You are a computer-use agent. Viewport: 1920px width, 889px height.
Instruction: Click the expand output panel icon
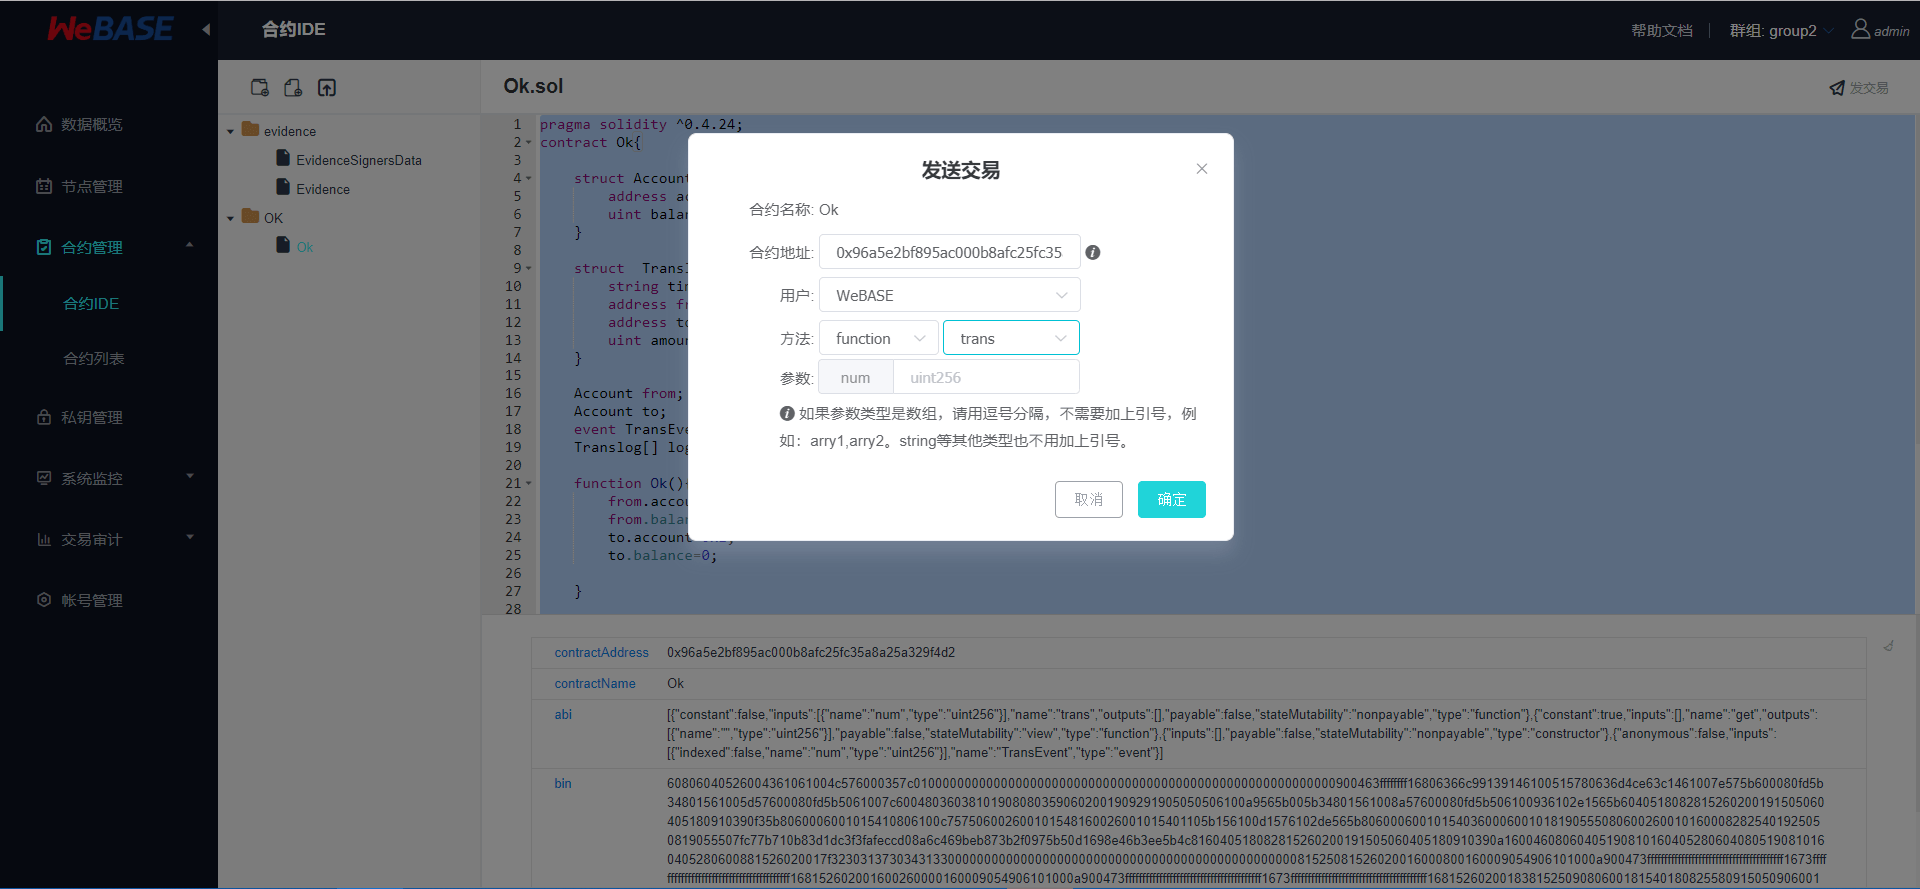1888,646
